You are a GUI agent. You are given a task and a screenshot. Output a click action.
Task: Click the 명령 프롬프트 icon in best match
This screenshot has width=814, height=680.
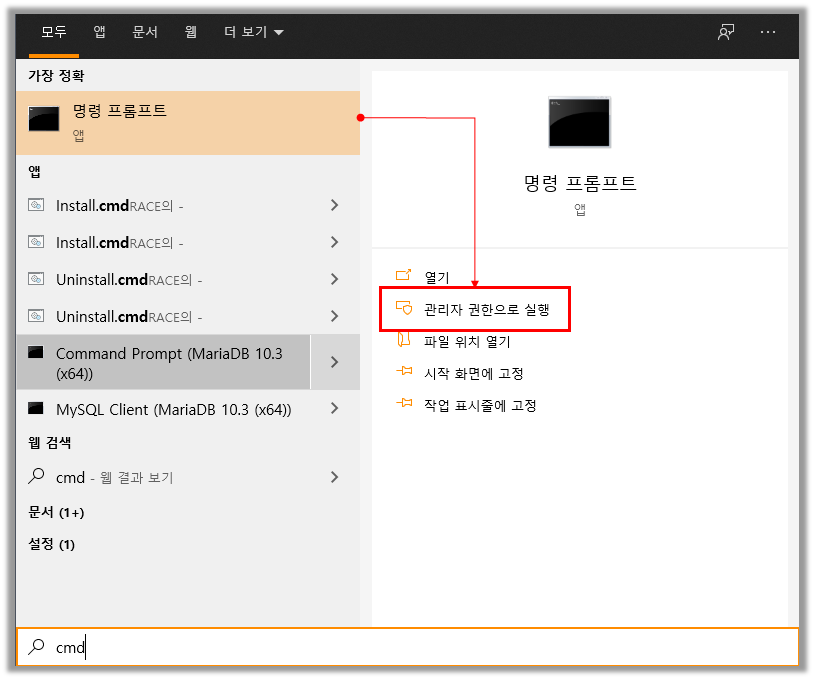(44, 118)
